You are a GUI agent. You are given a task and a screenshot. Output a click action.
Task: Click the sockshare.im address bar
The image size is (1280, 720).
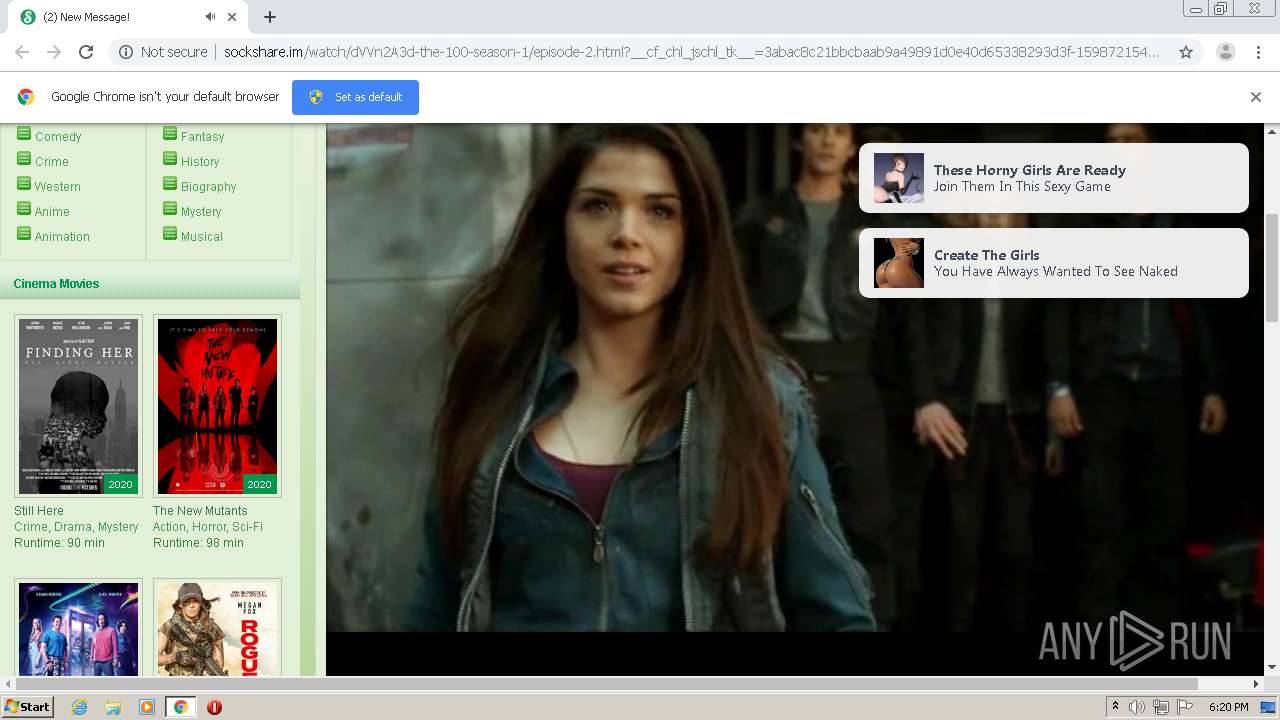click(692, 52)
